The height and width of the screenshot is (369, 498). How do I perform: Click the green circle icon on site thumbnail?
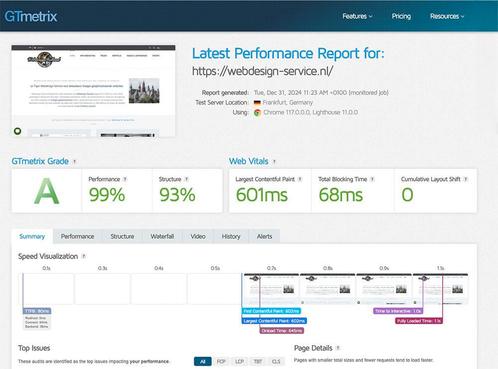(18, 131)
